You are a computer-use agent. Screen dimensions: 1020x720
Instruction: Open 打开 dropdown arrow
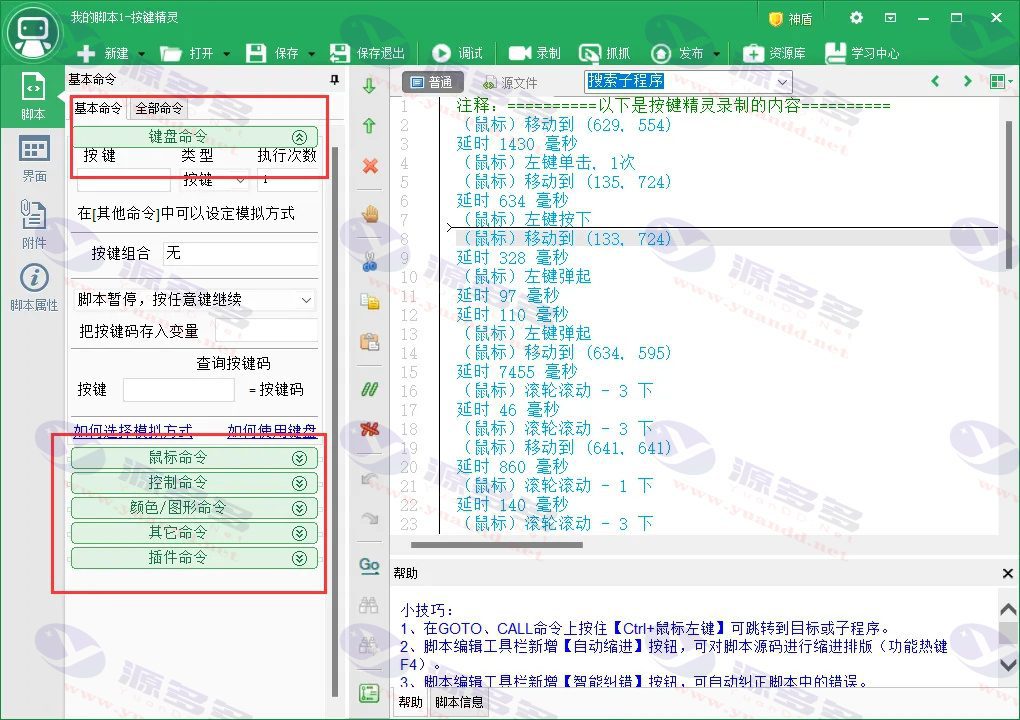[226, 54]
